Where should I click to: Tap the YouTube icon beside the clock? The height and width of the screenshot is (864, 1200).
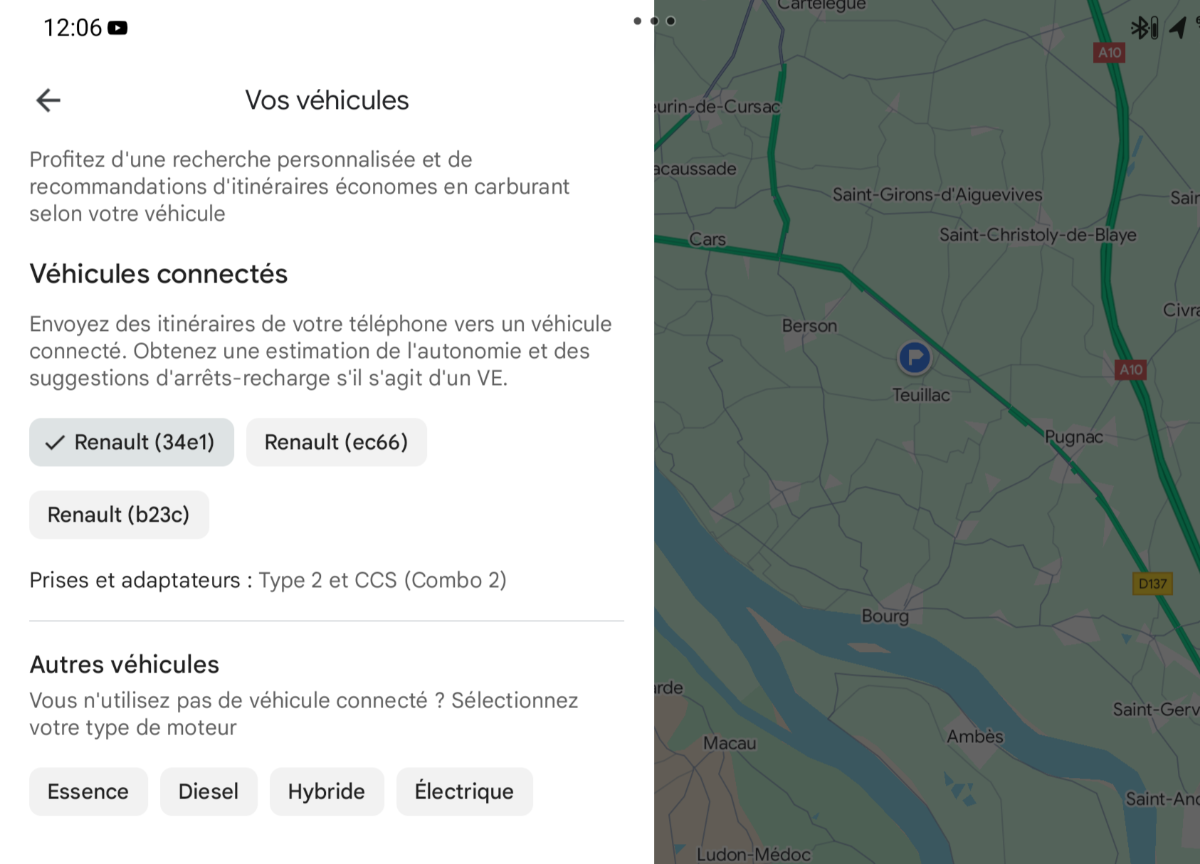click(118, 28)
